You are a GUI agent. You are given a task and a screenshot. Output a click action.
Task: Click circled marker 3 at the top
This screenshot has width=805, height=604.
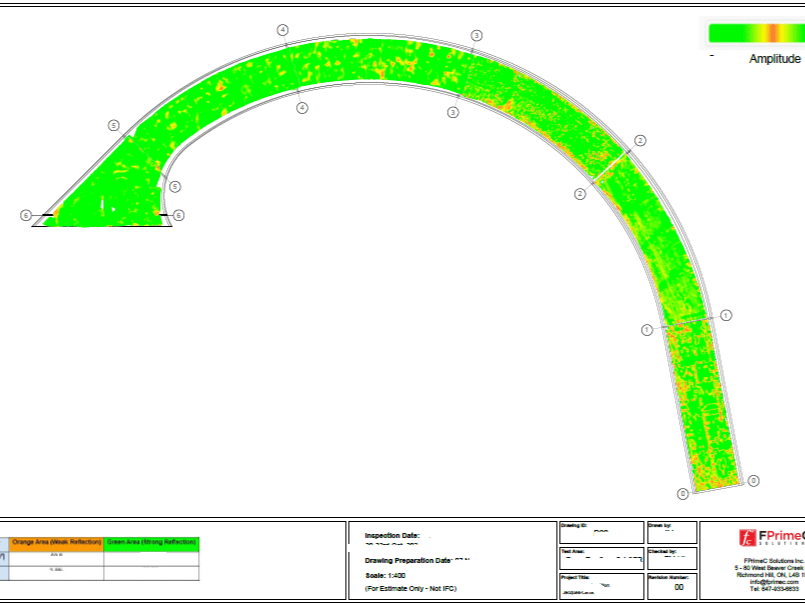pos(477,33)
